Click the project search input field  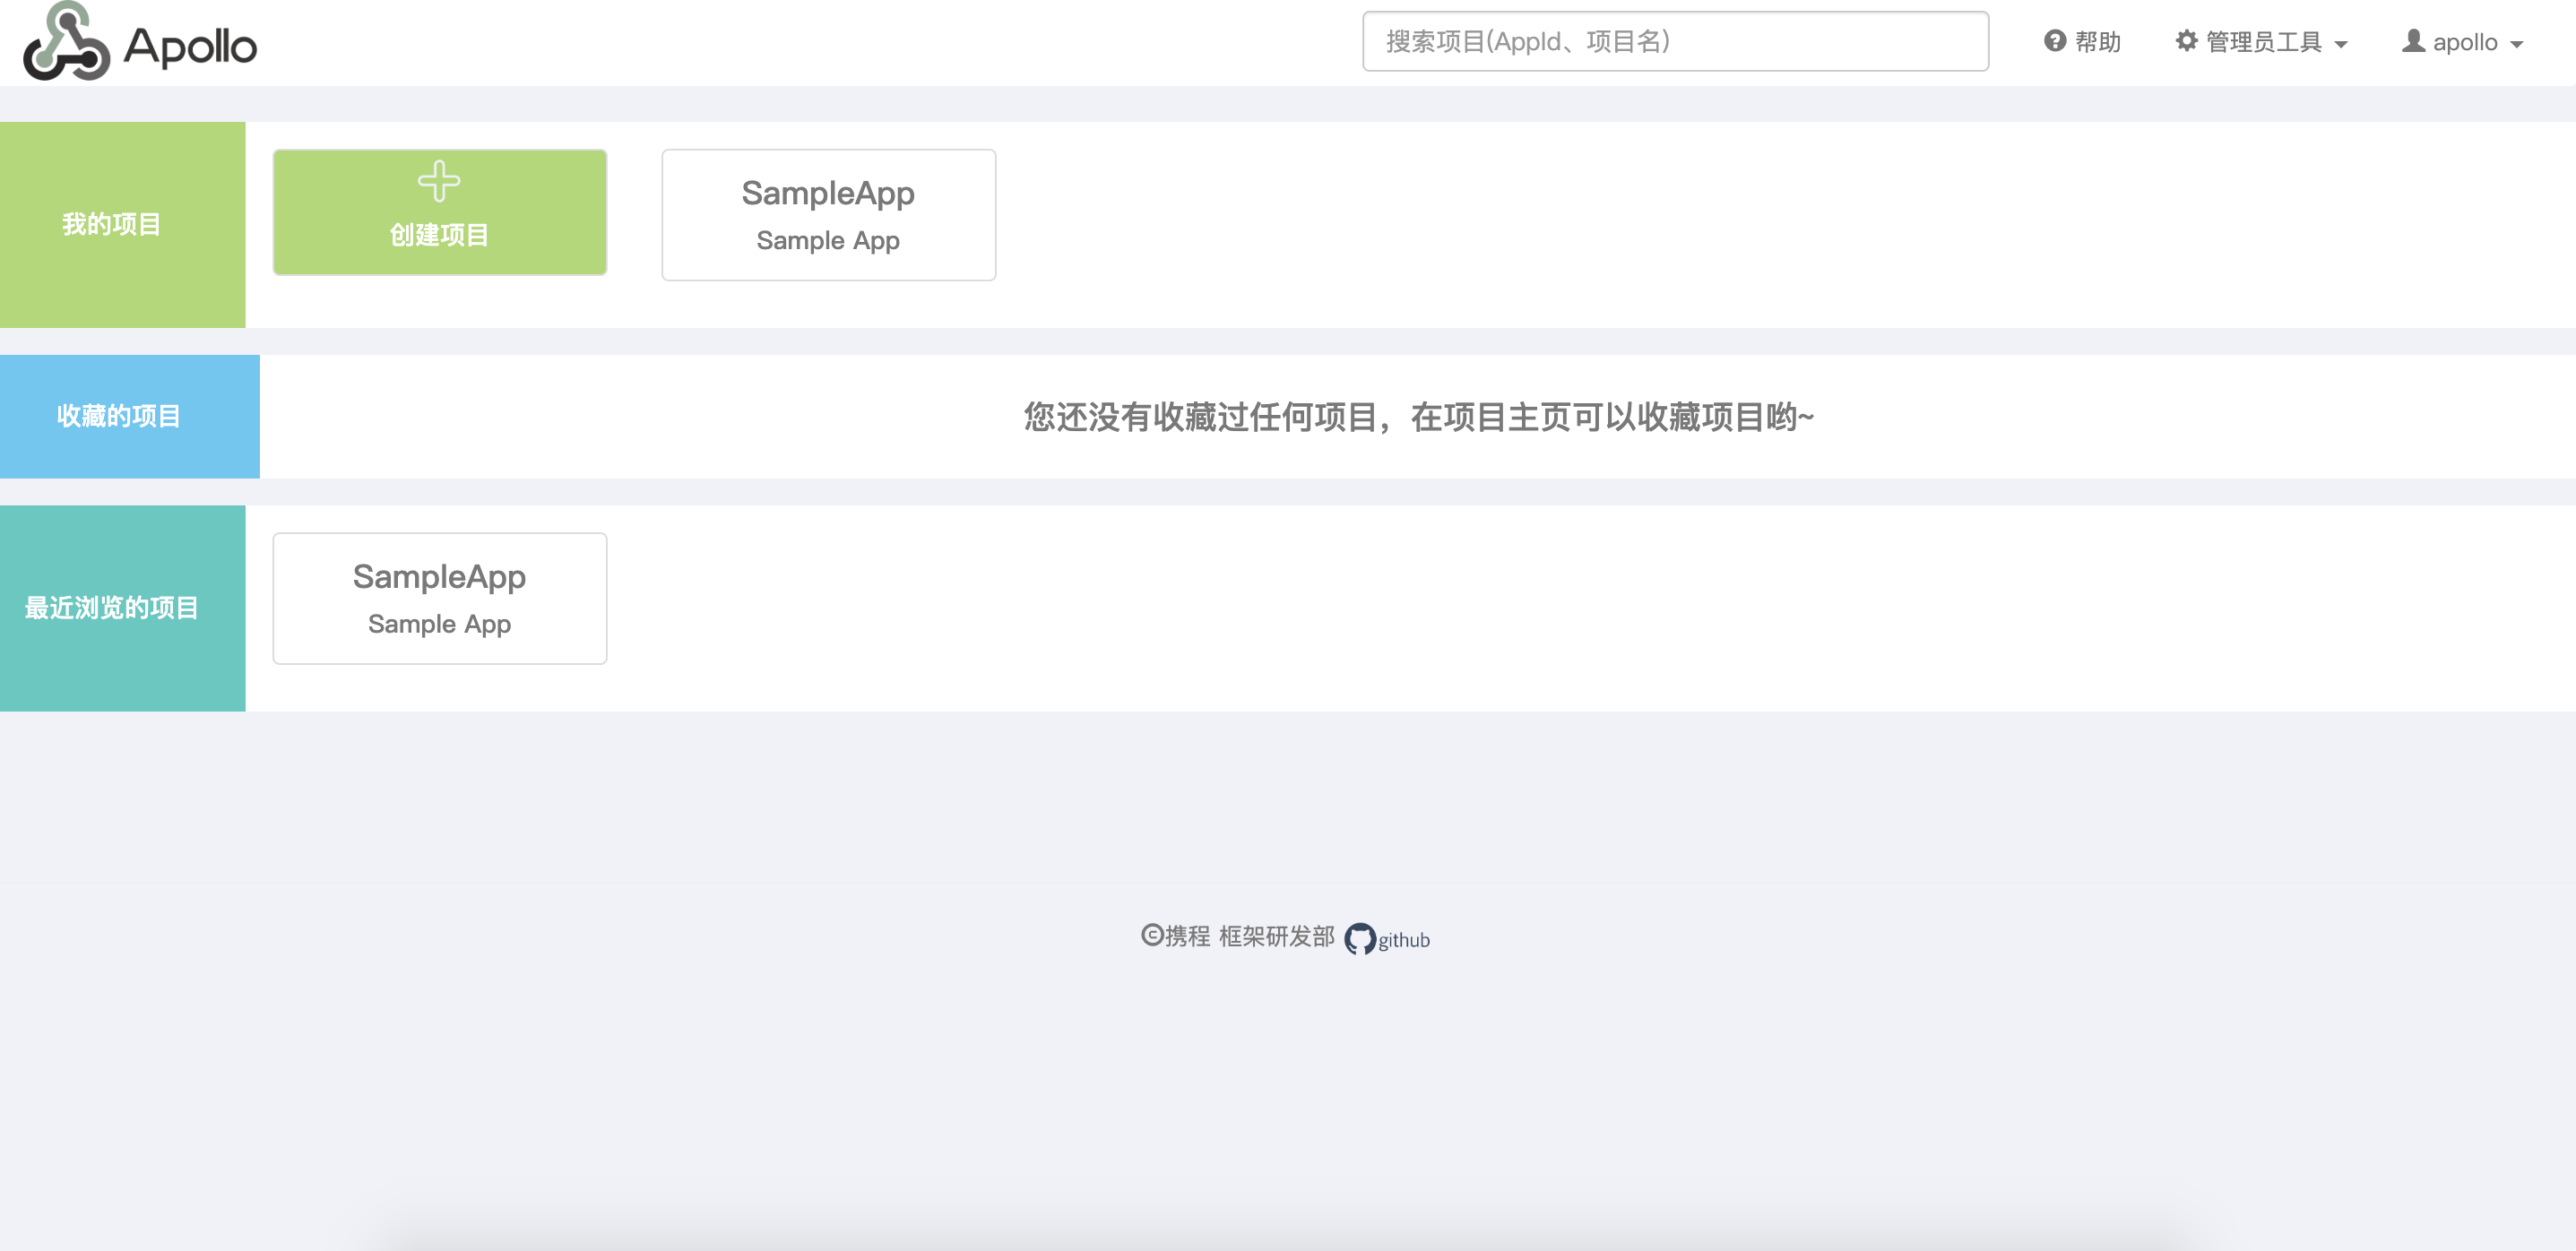(x=1674, y=41)
